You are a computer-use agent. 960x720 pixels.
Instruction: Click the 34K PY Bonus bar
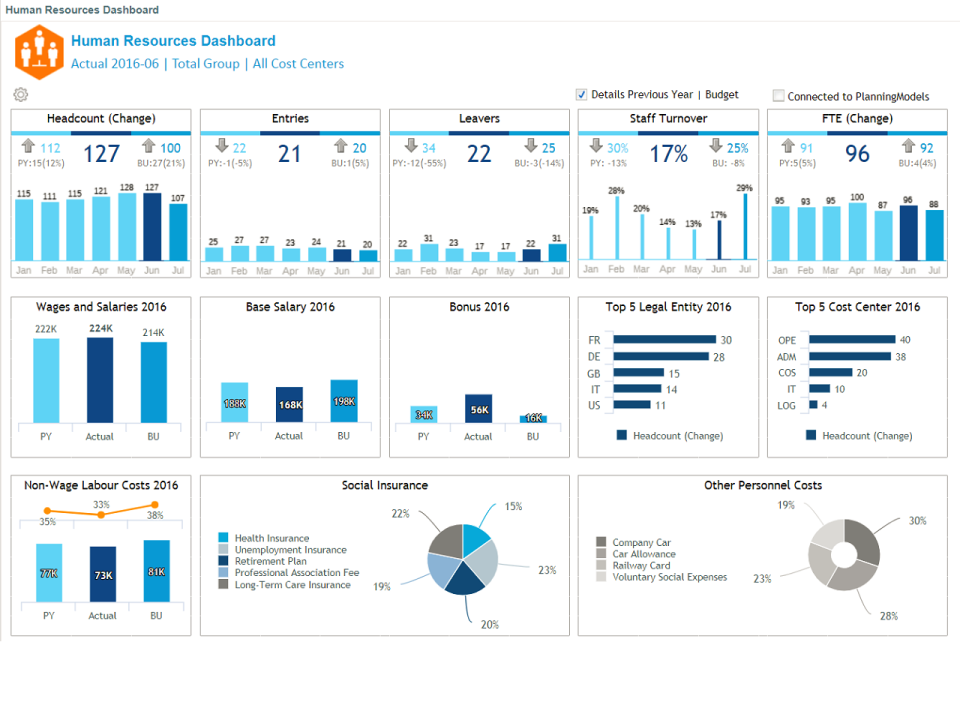(424, 414)
